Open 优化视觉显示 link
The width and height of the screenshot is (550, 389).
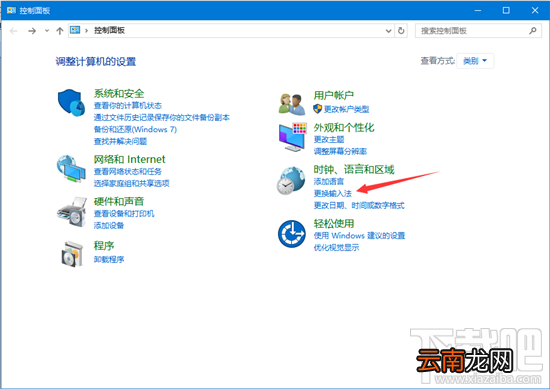(x=336, y=248)
